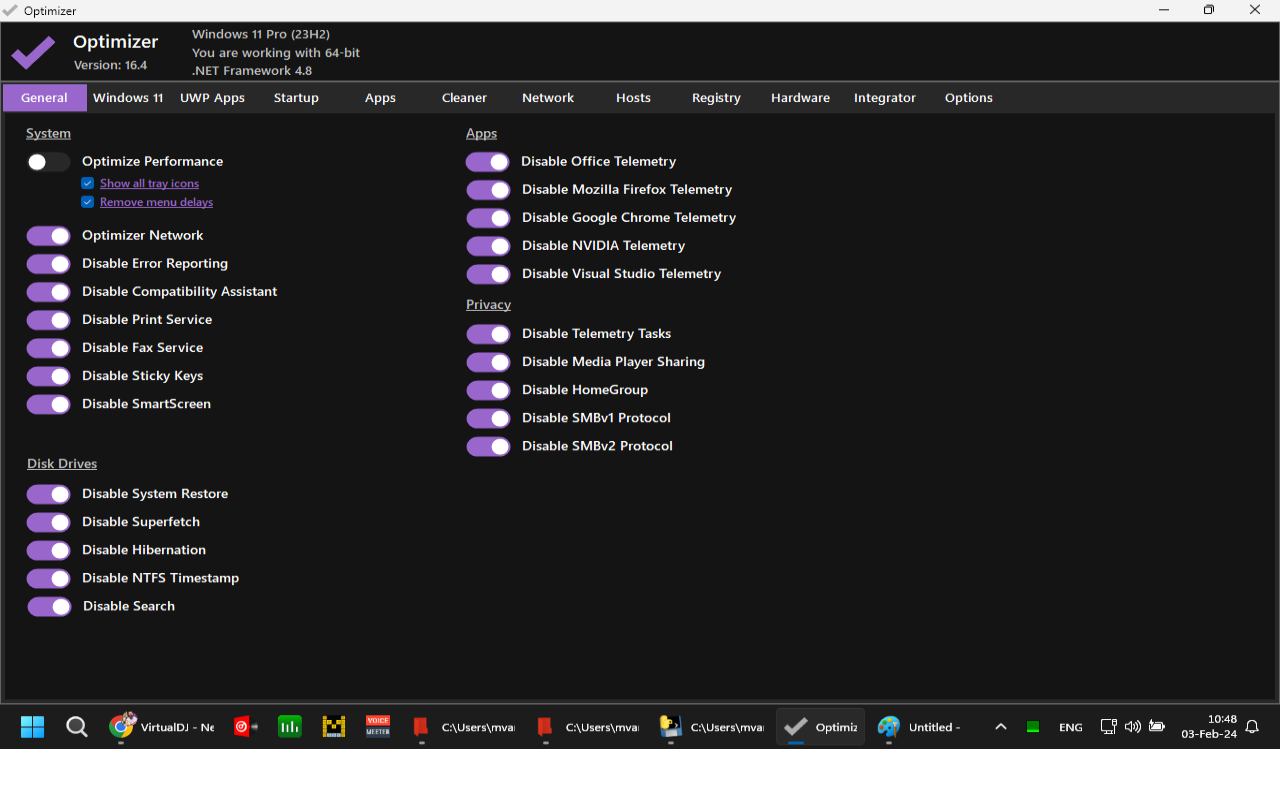Viewport: 1280px width, 800px height.
Task: Switch to Integrator tab
Action: 885,98
